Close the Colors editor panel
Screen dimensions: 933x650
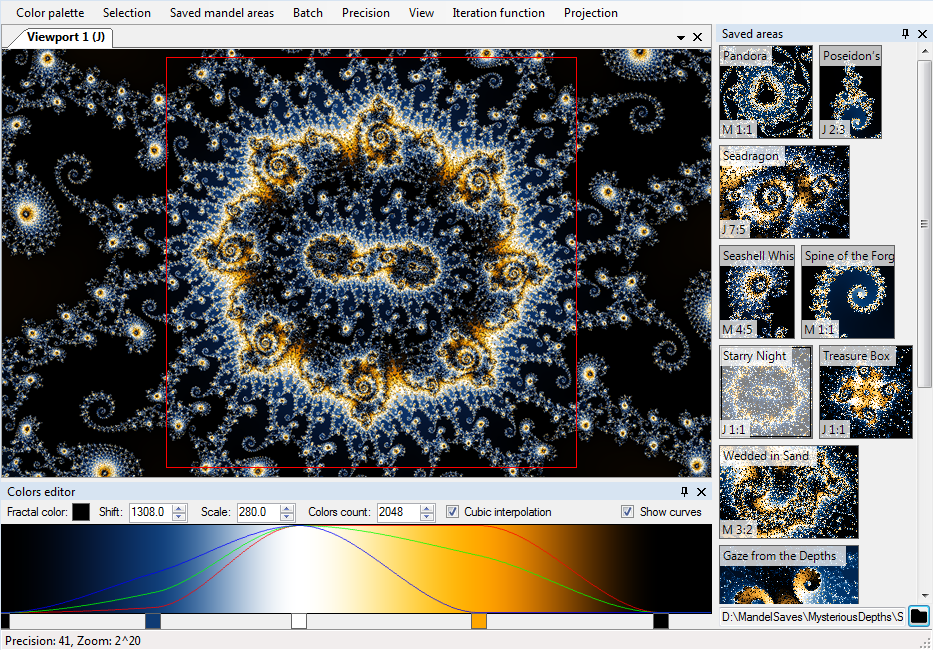pos(701,492)
